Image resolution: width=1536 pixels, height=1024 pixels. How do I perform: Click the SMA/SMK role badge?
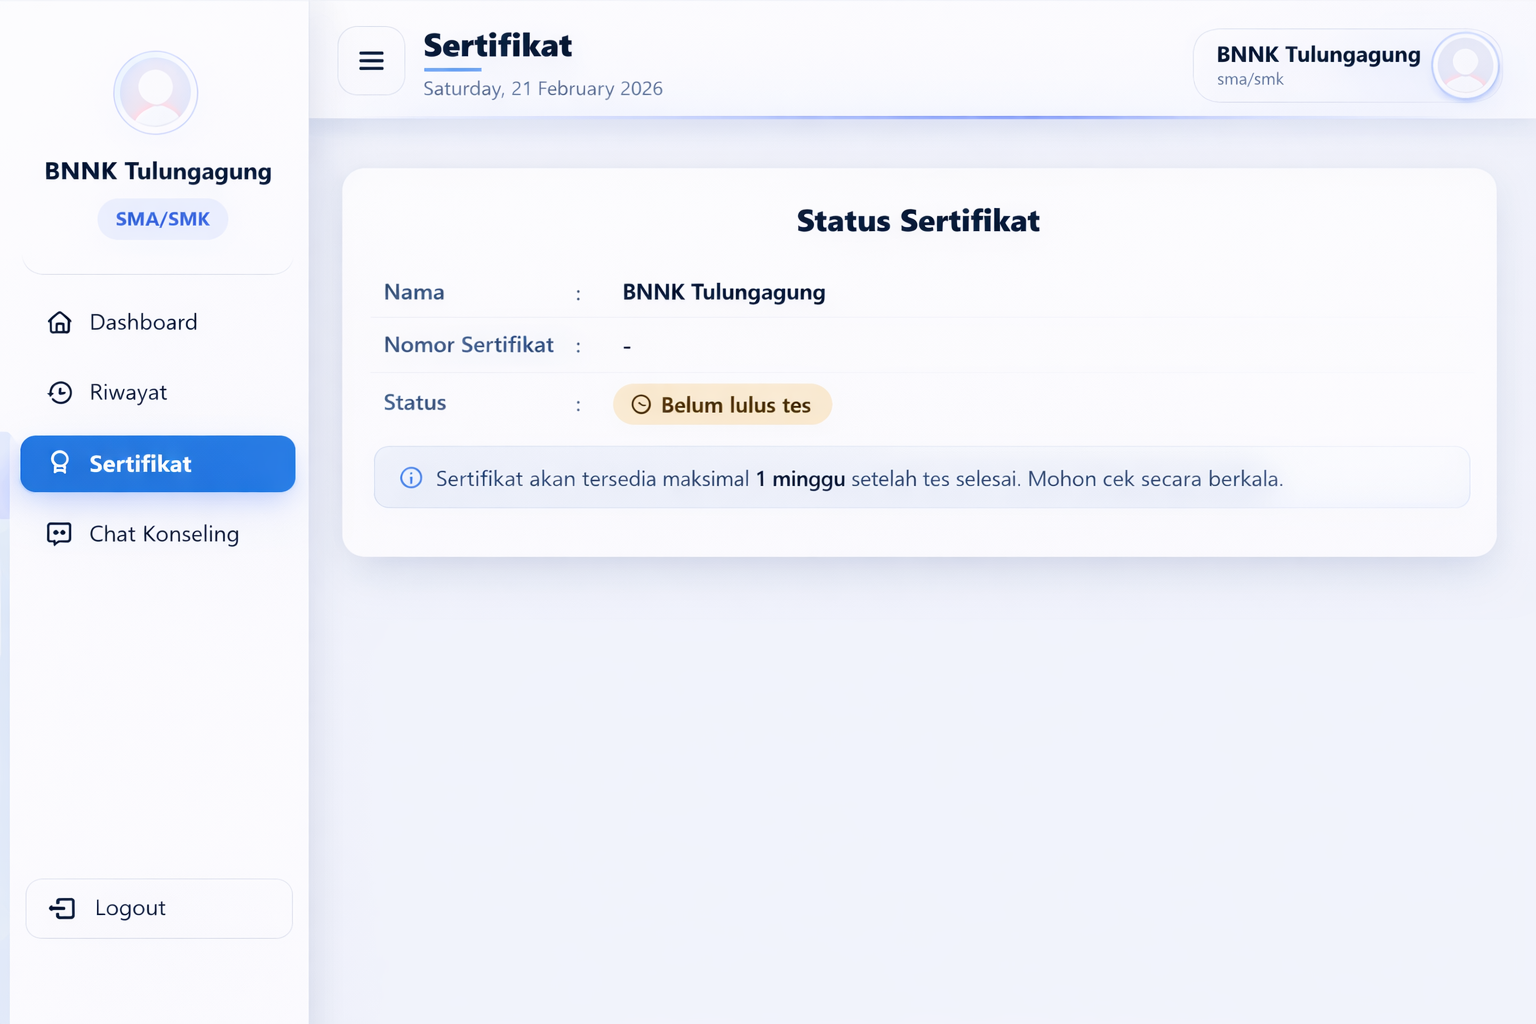click(162, 219)
